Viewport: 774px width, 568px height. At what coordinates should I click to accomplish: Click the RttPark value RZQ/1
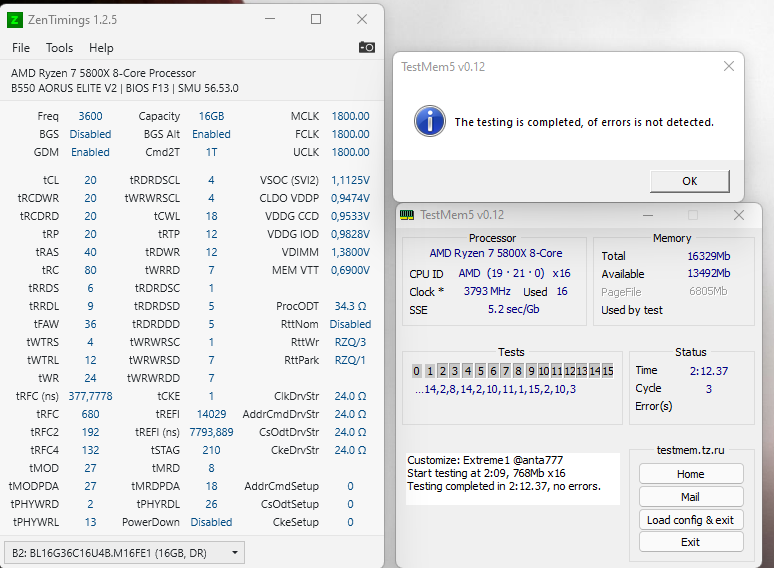(x=350, y=360)
